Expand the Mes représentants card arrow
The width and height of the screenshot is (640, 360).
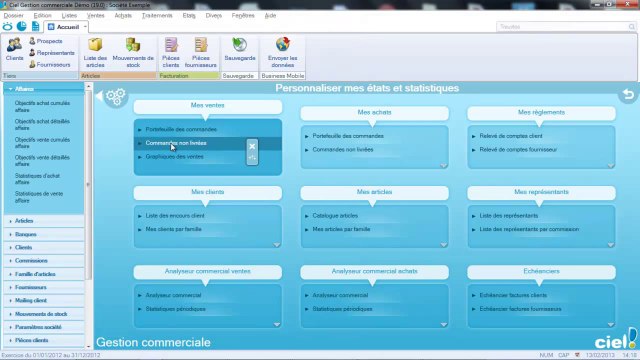pyautogui.click(x=611, y=245)
